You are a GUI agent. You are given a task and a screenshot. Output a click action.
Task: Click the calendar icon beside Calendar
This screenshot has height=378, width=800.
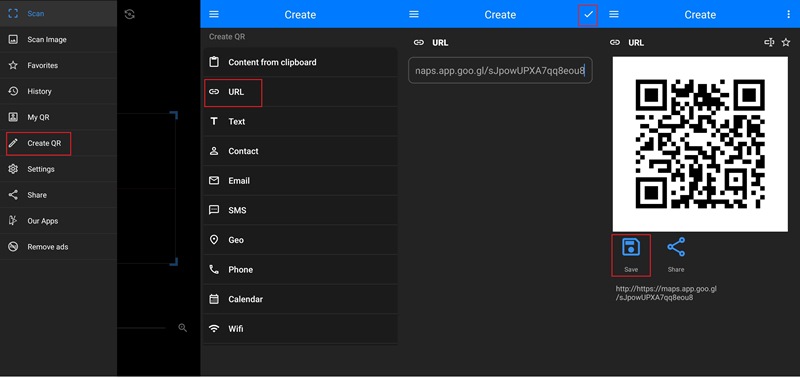tap(214, 299)
